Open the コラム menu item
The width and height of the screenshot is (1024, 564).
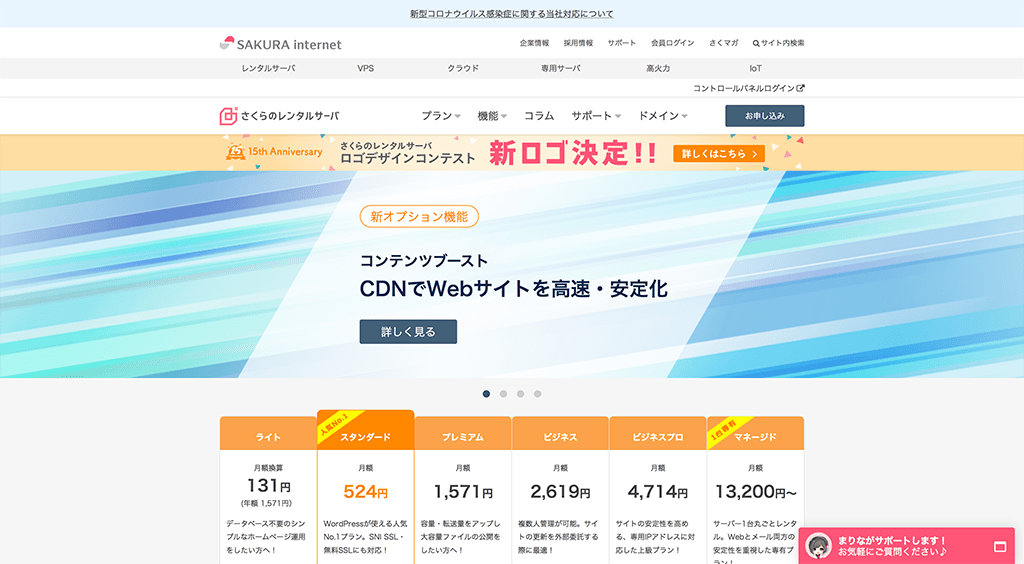tap(539, 116)
